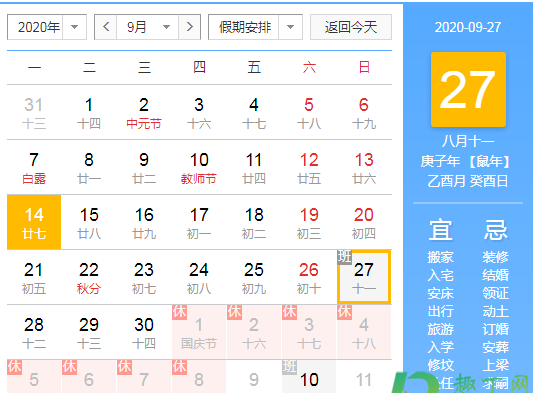Open the 2020年 year dropdown
Image resolution: width=535 pixels, height=393 pixels.
click(47, 27)
